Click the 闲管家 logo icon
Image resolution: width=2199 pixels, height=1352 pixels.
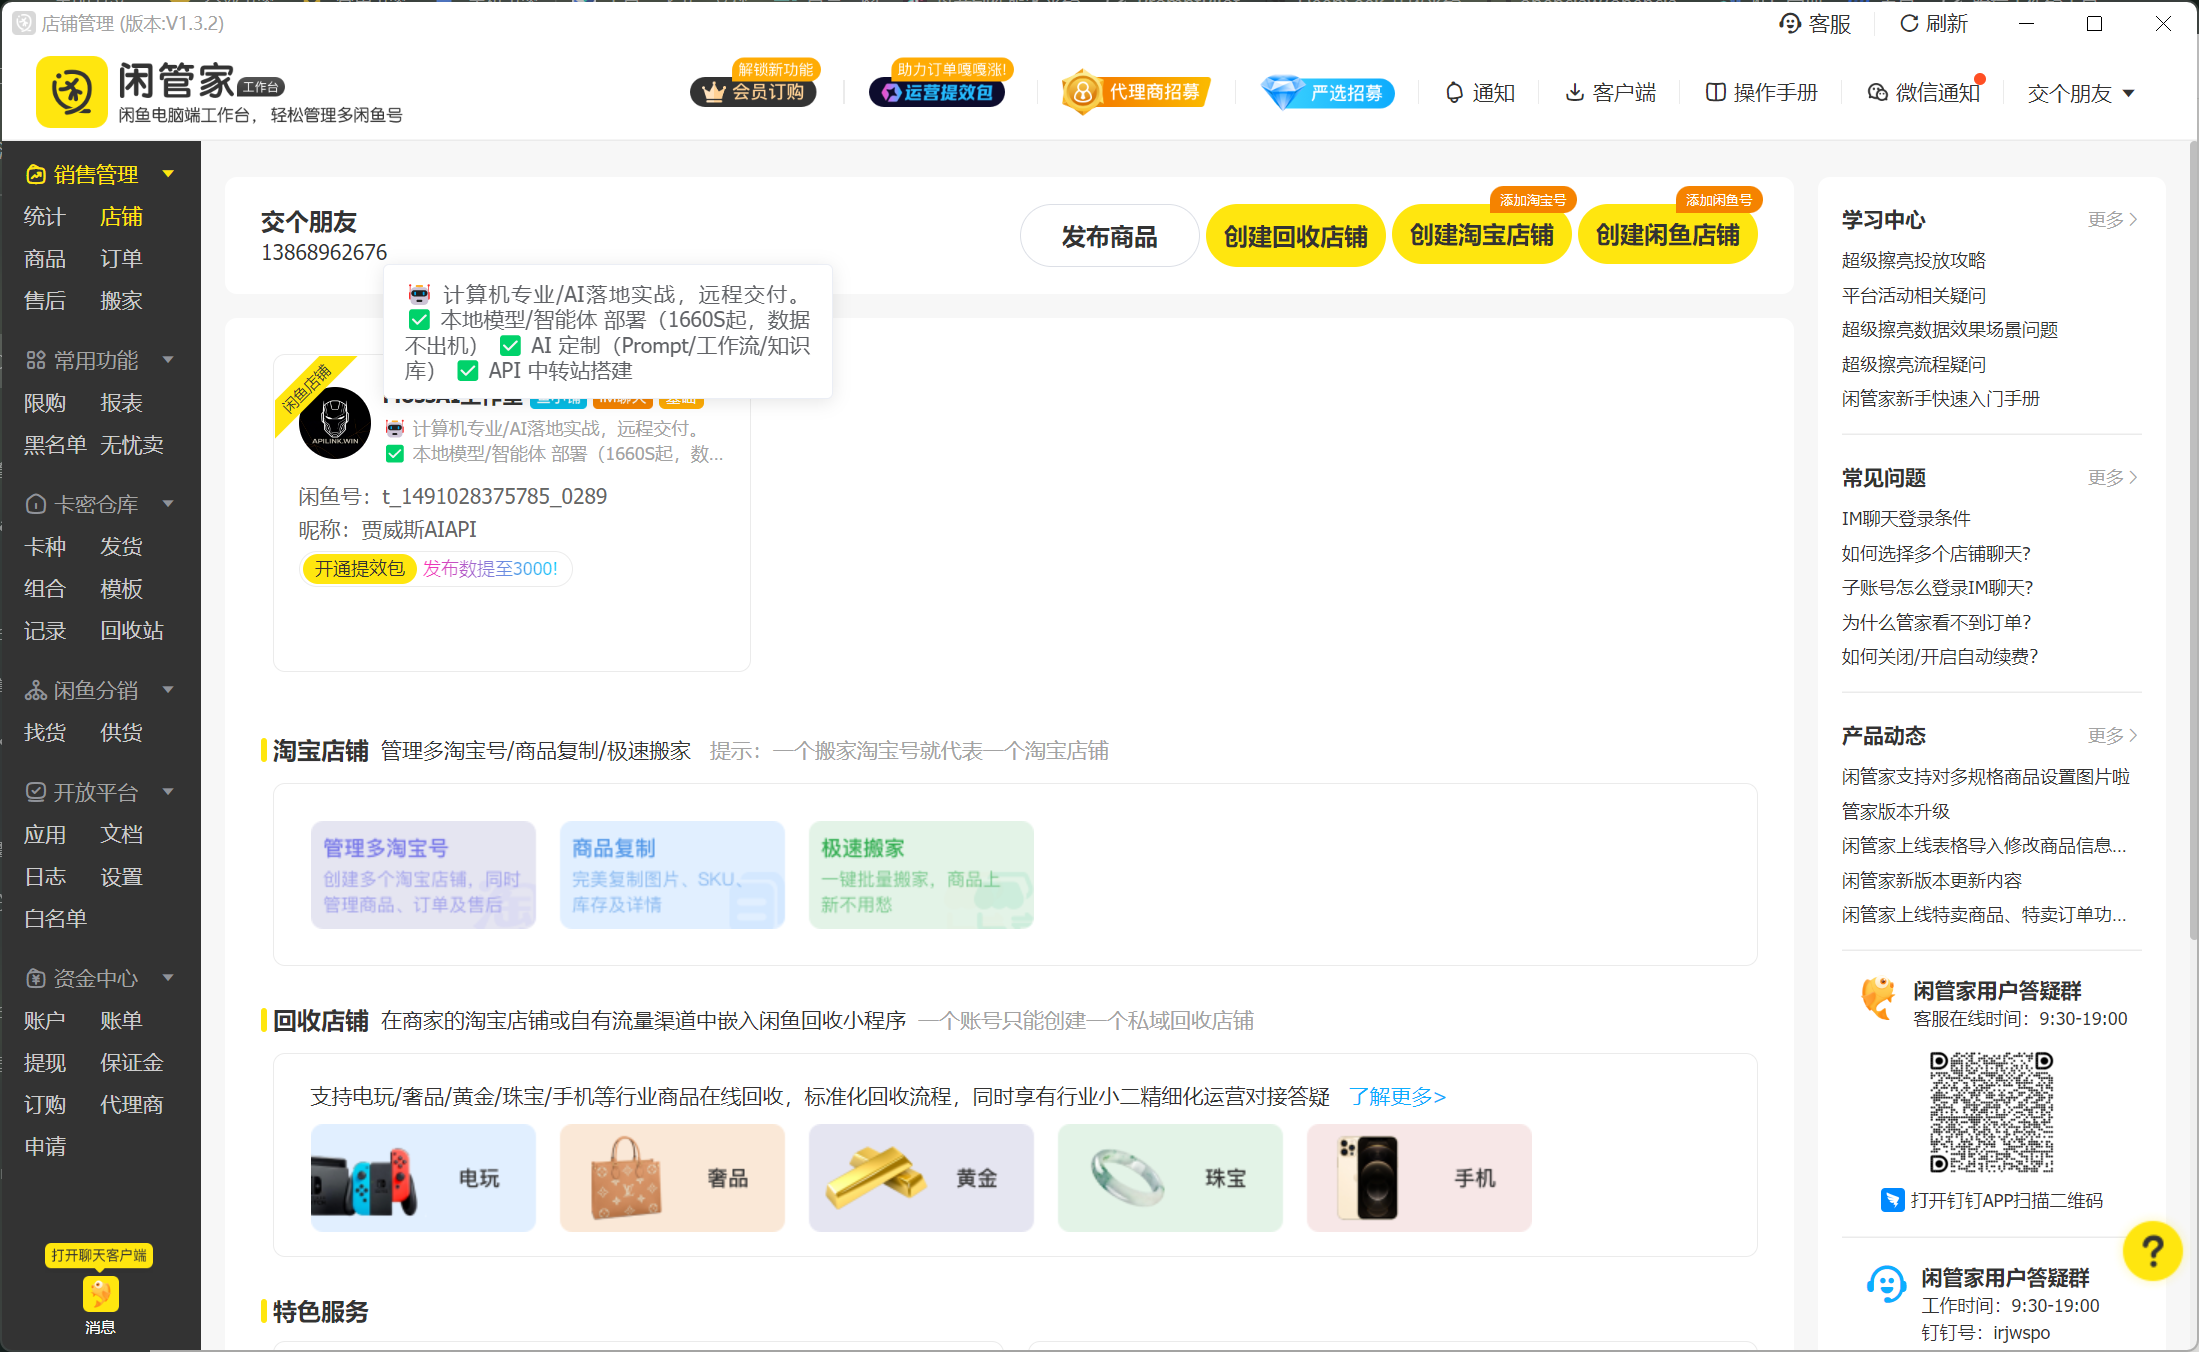pyautogui.click(x=71, y=91)
